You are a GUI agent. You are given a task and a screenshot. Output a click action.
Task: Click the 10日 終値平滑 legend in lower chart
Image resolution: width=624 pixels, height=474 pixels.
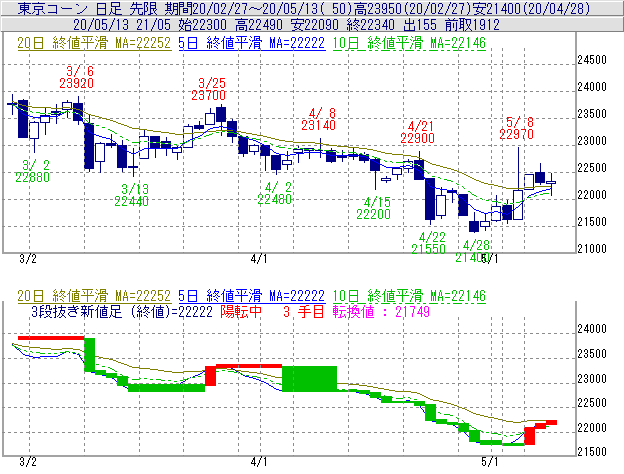409,296
